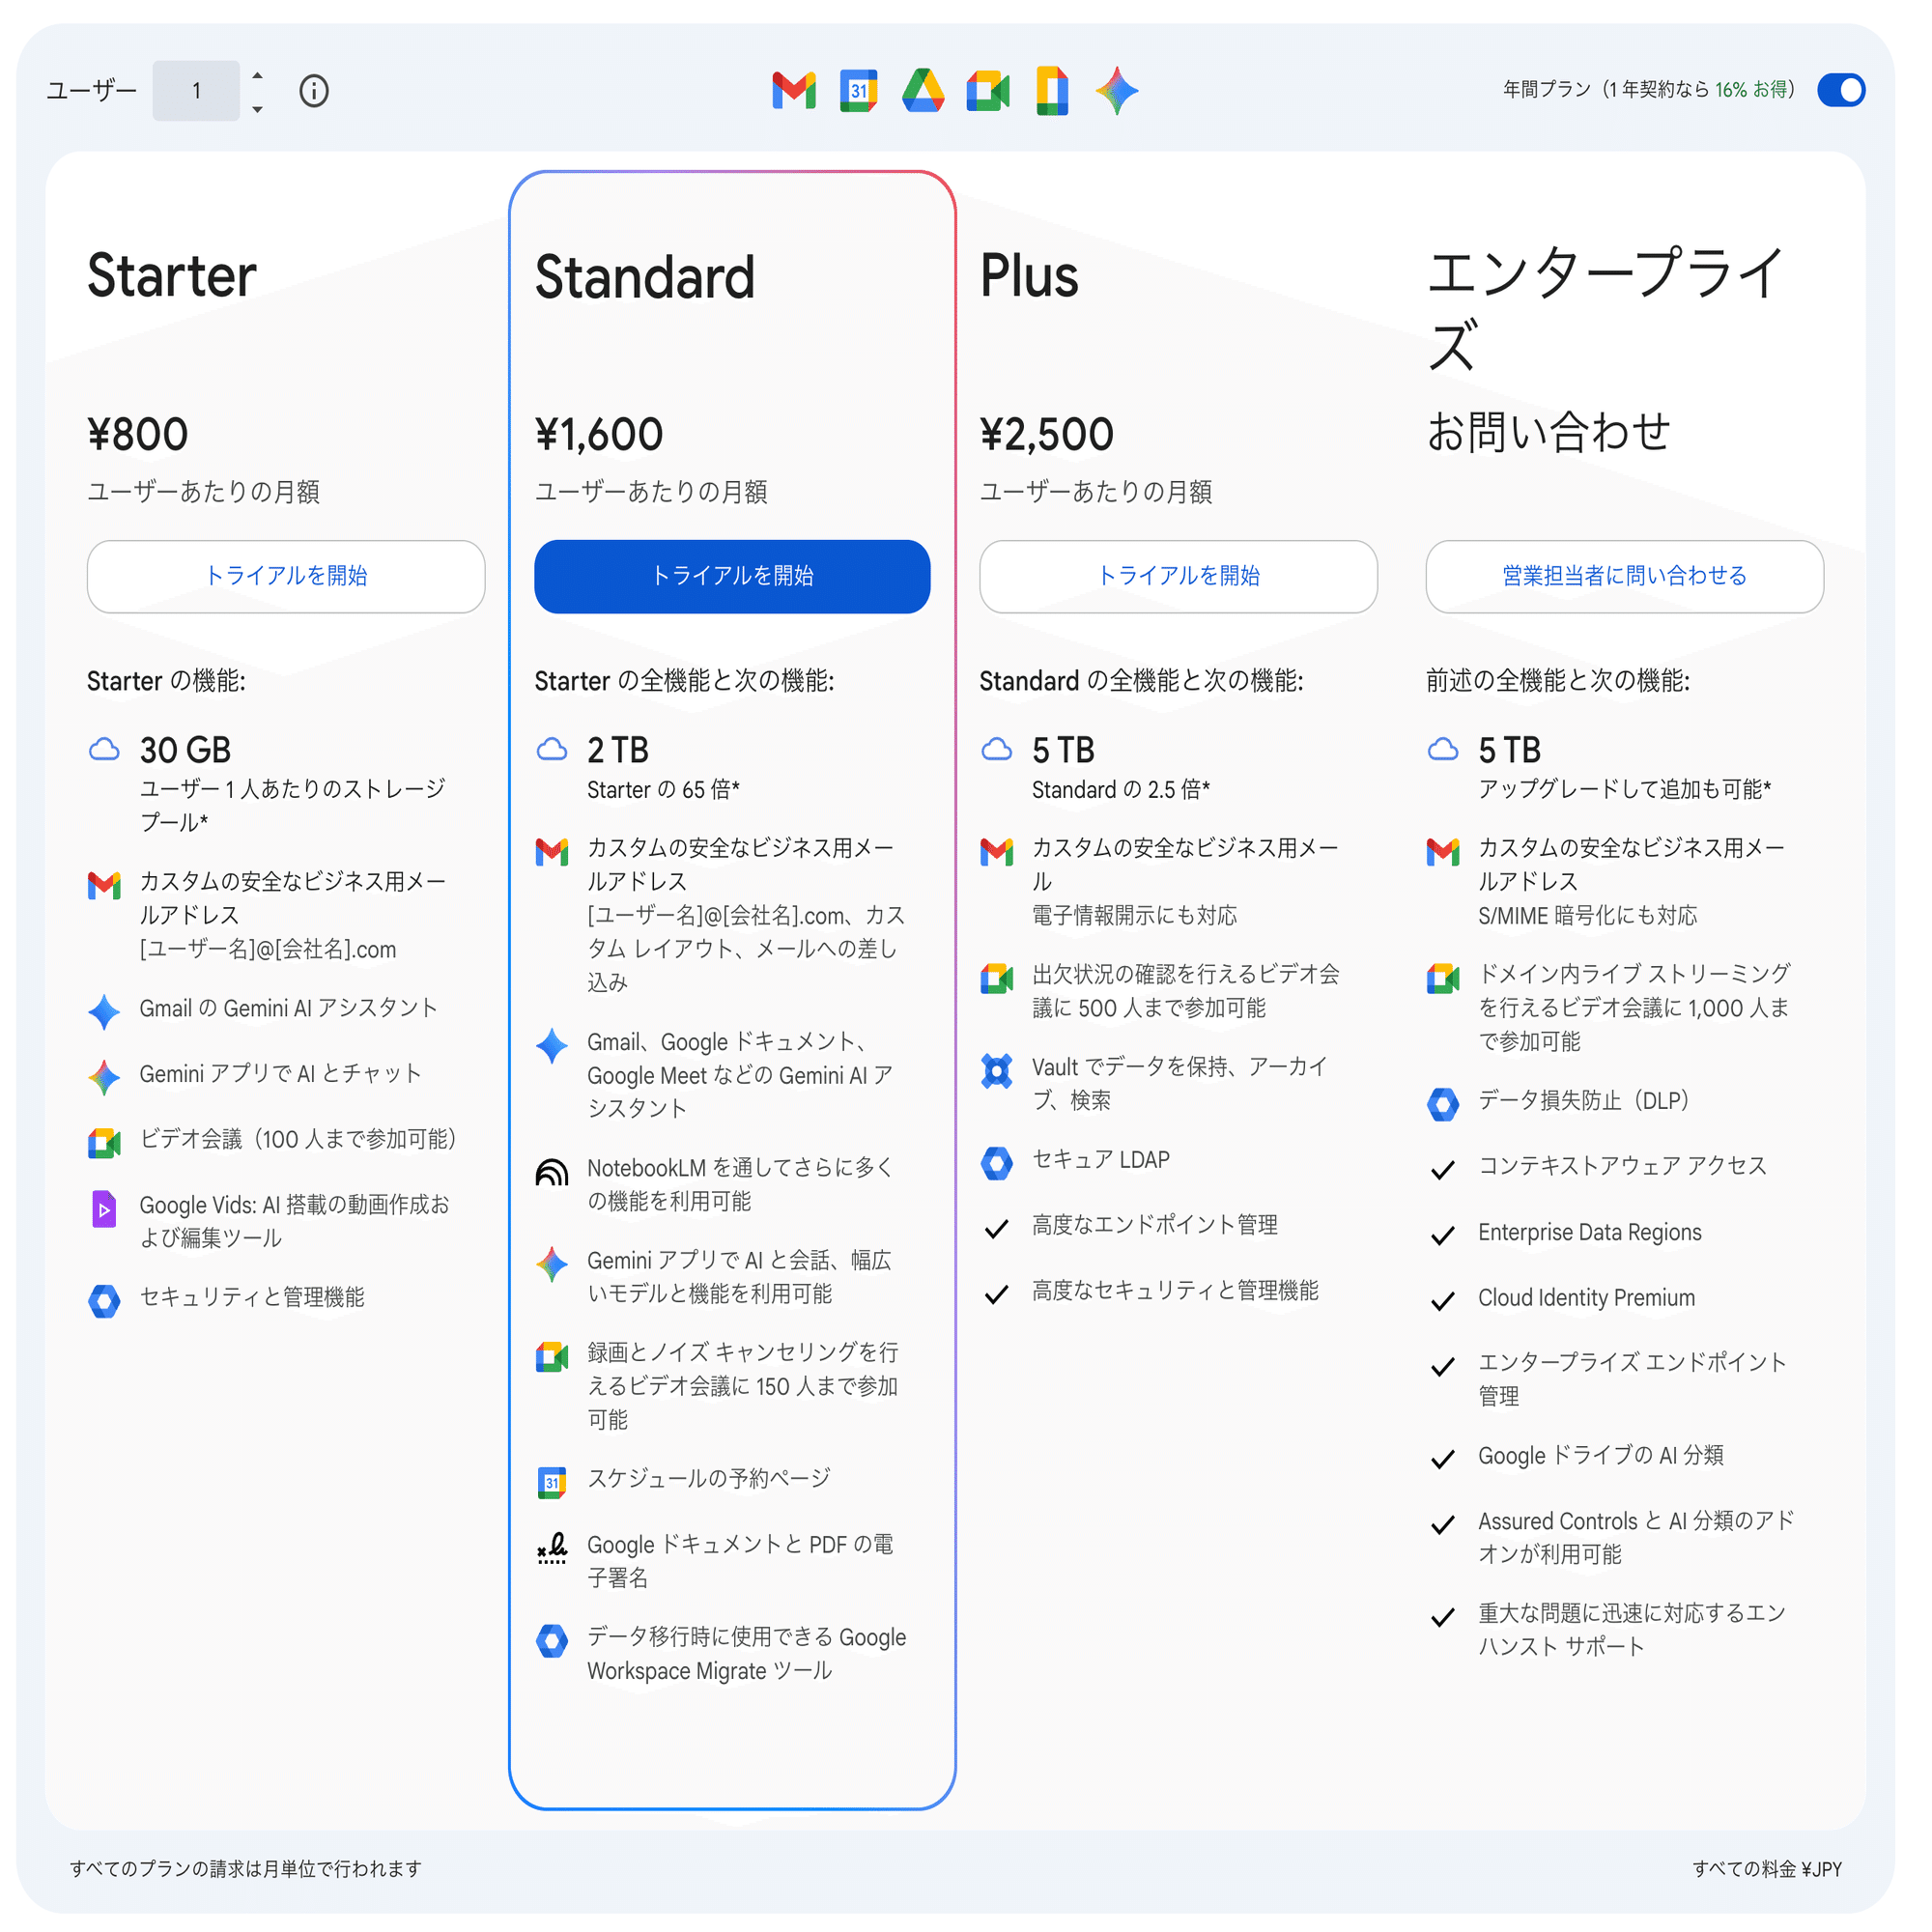This screenshot has height=1932, width=1932.
Task: Start a trial for the Starter plan
Action: pos(286,577)
